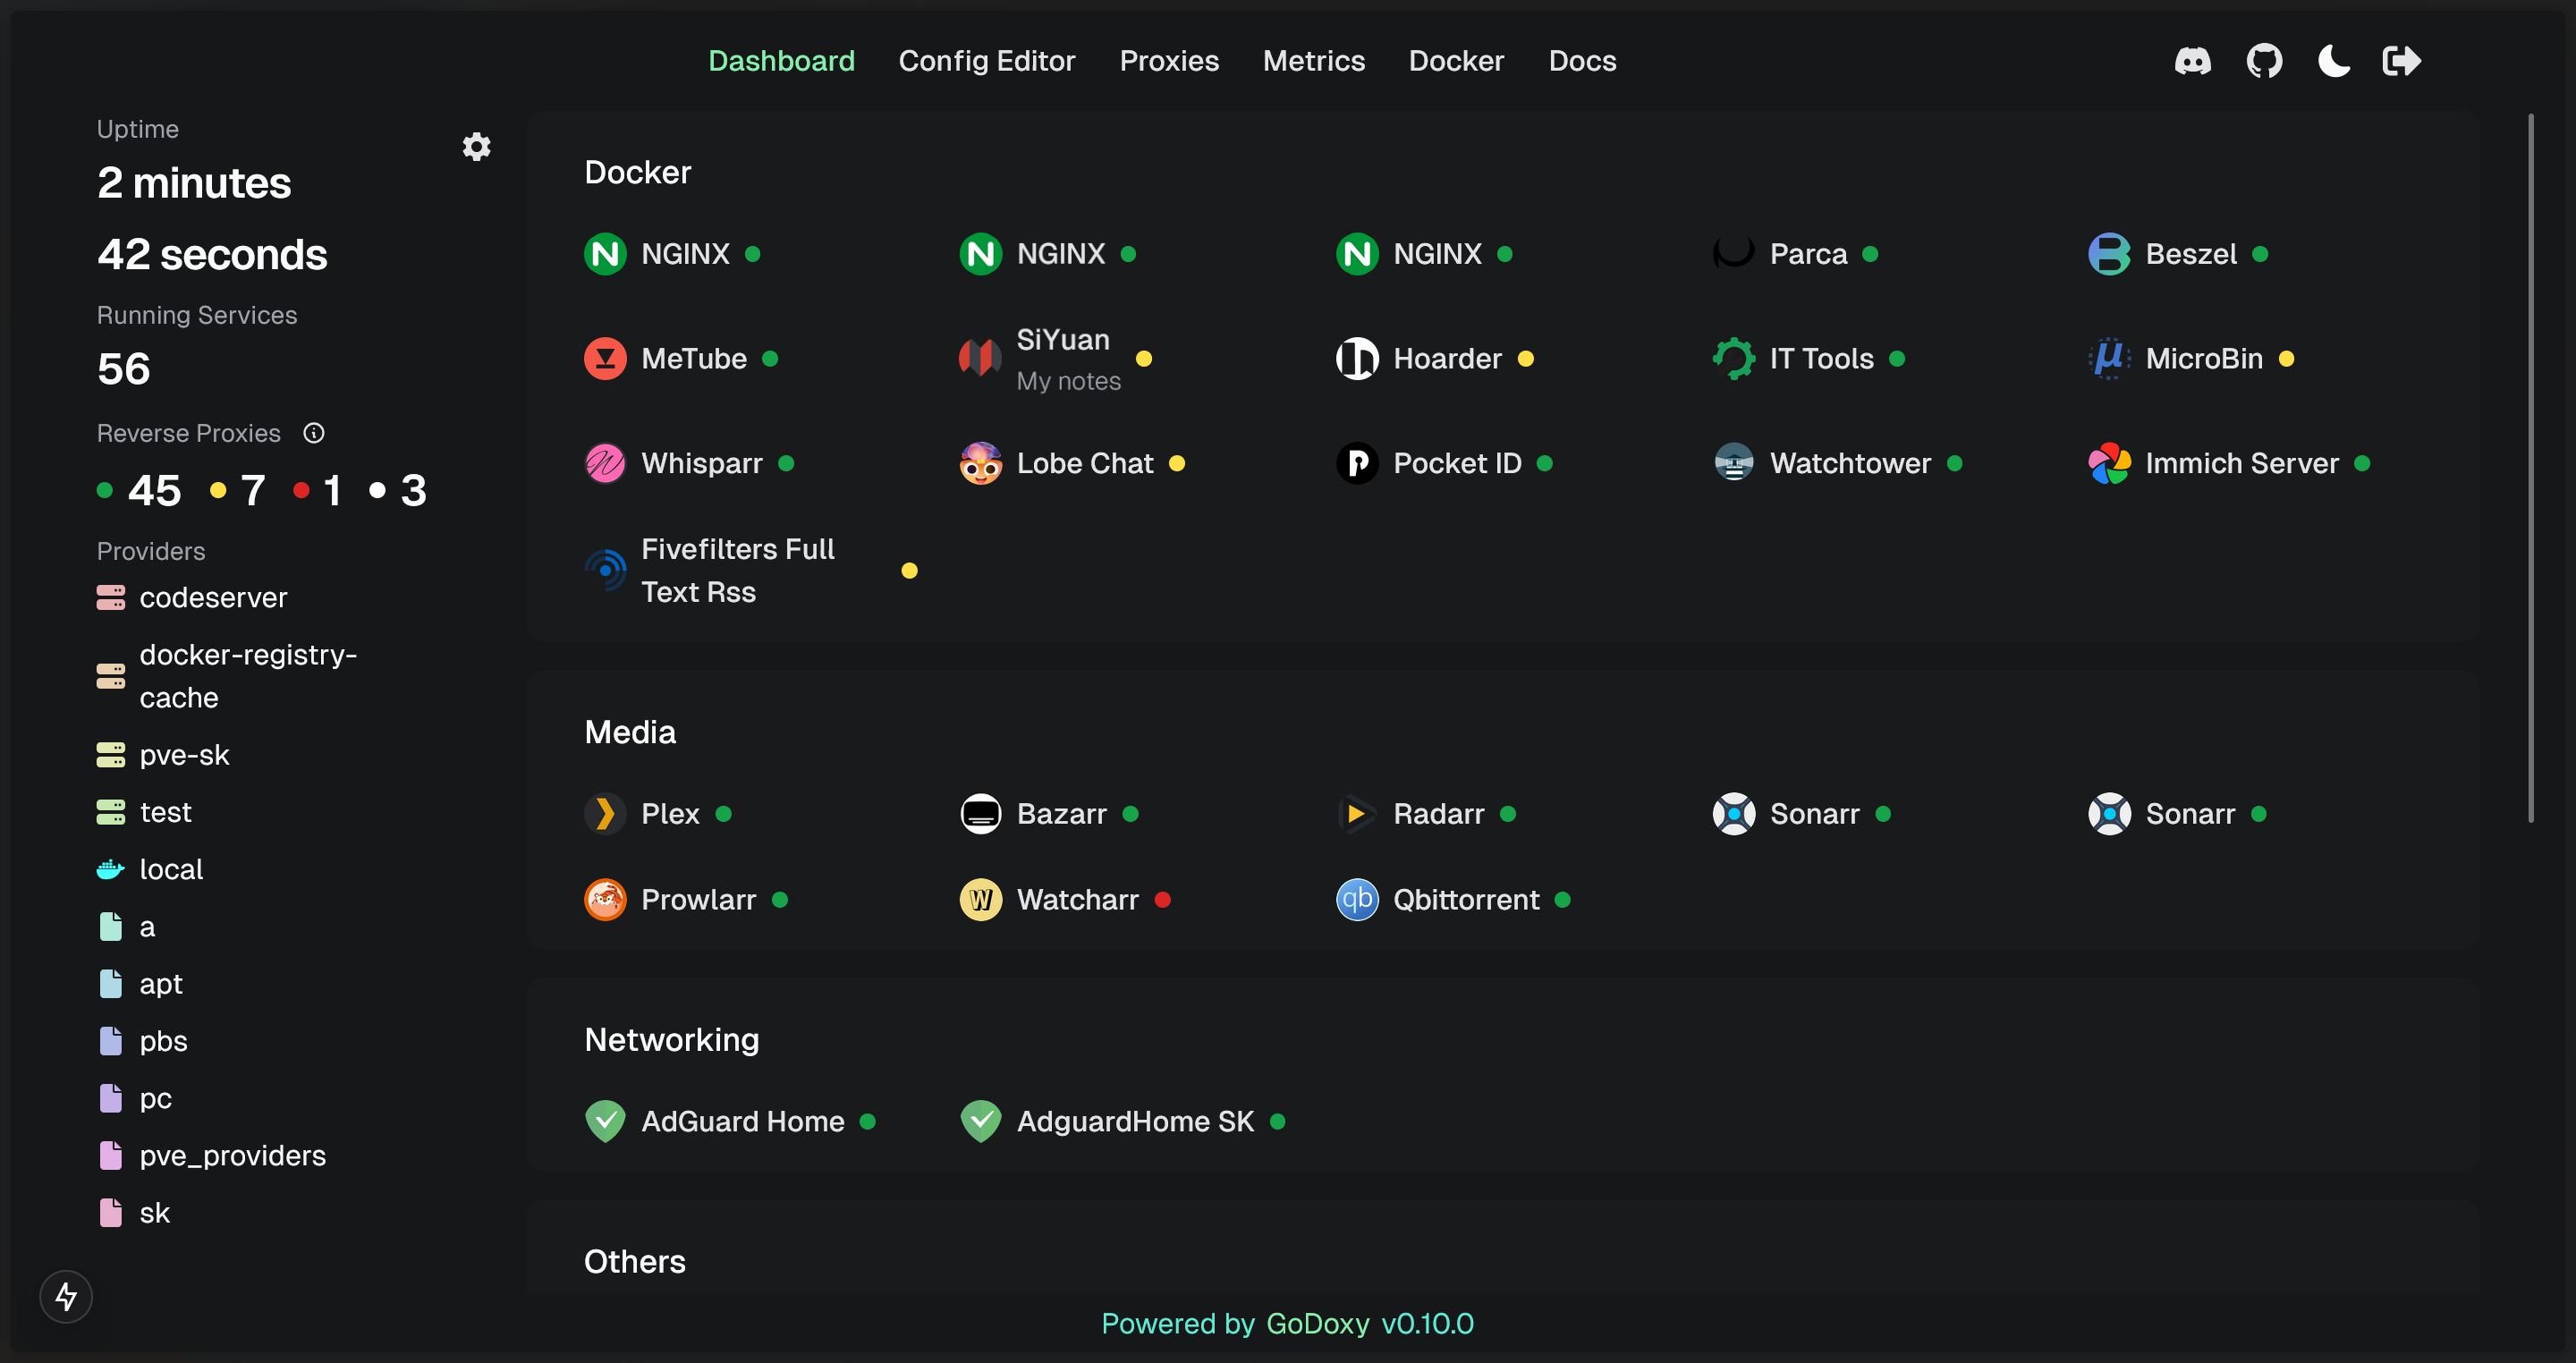Click the GoDoxy footer link
The image size is (2576, 1363).
tap(1317, 1324)
